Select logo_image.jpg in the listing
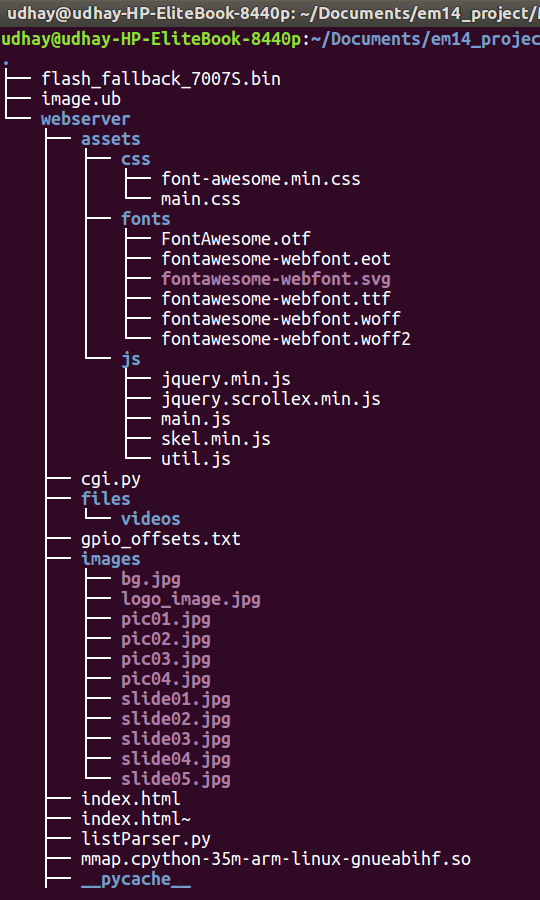 click(x=191, y=599)
